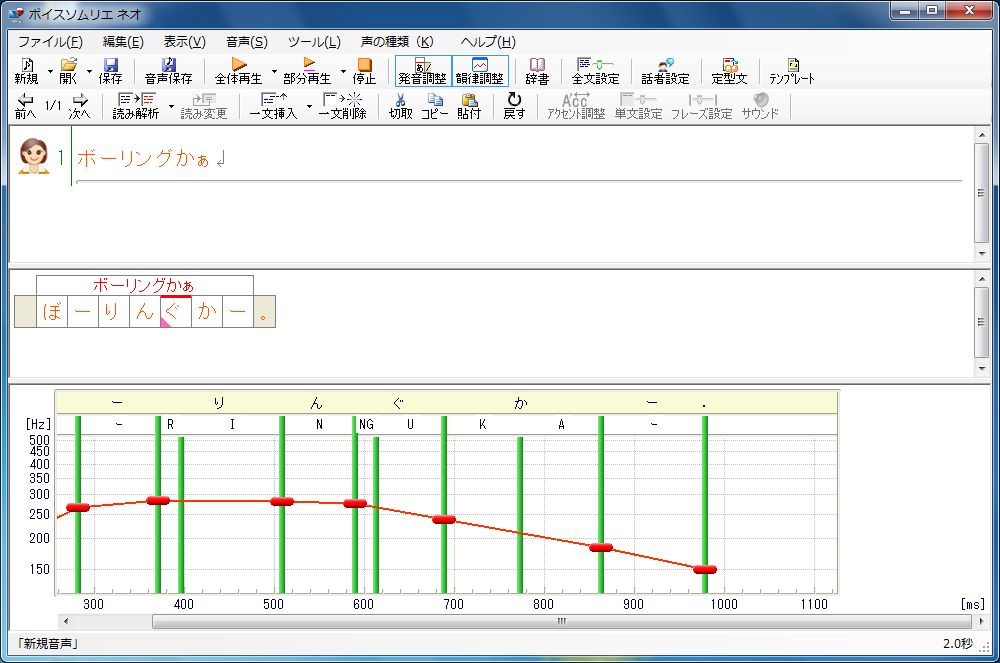Click the 読み変更 reading change icon
The width and height of the screenshot is (1000, 663).
pos(203,106)
